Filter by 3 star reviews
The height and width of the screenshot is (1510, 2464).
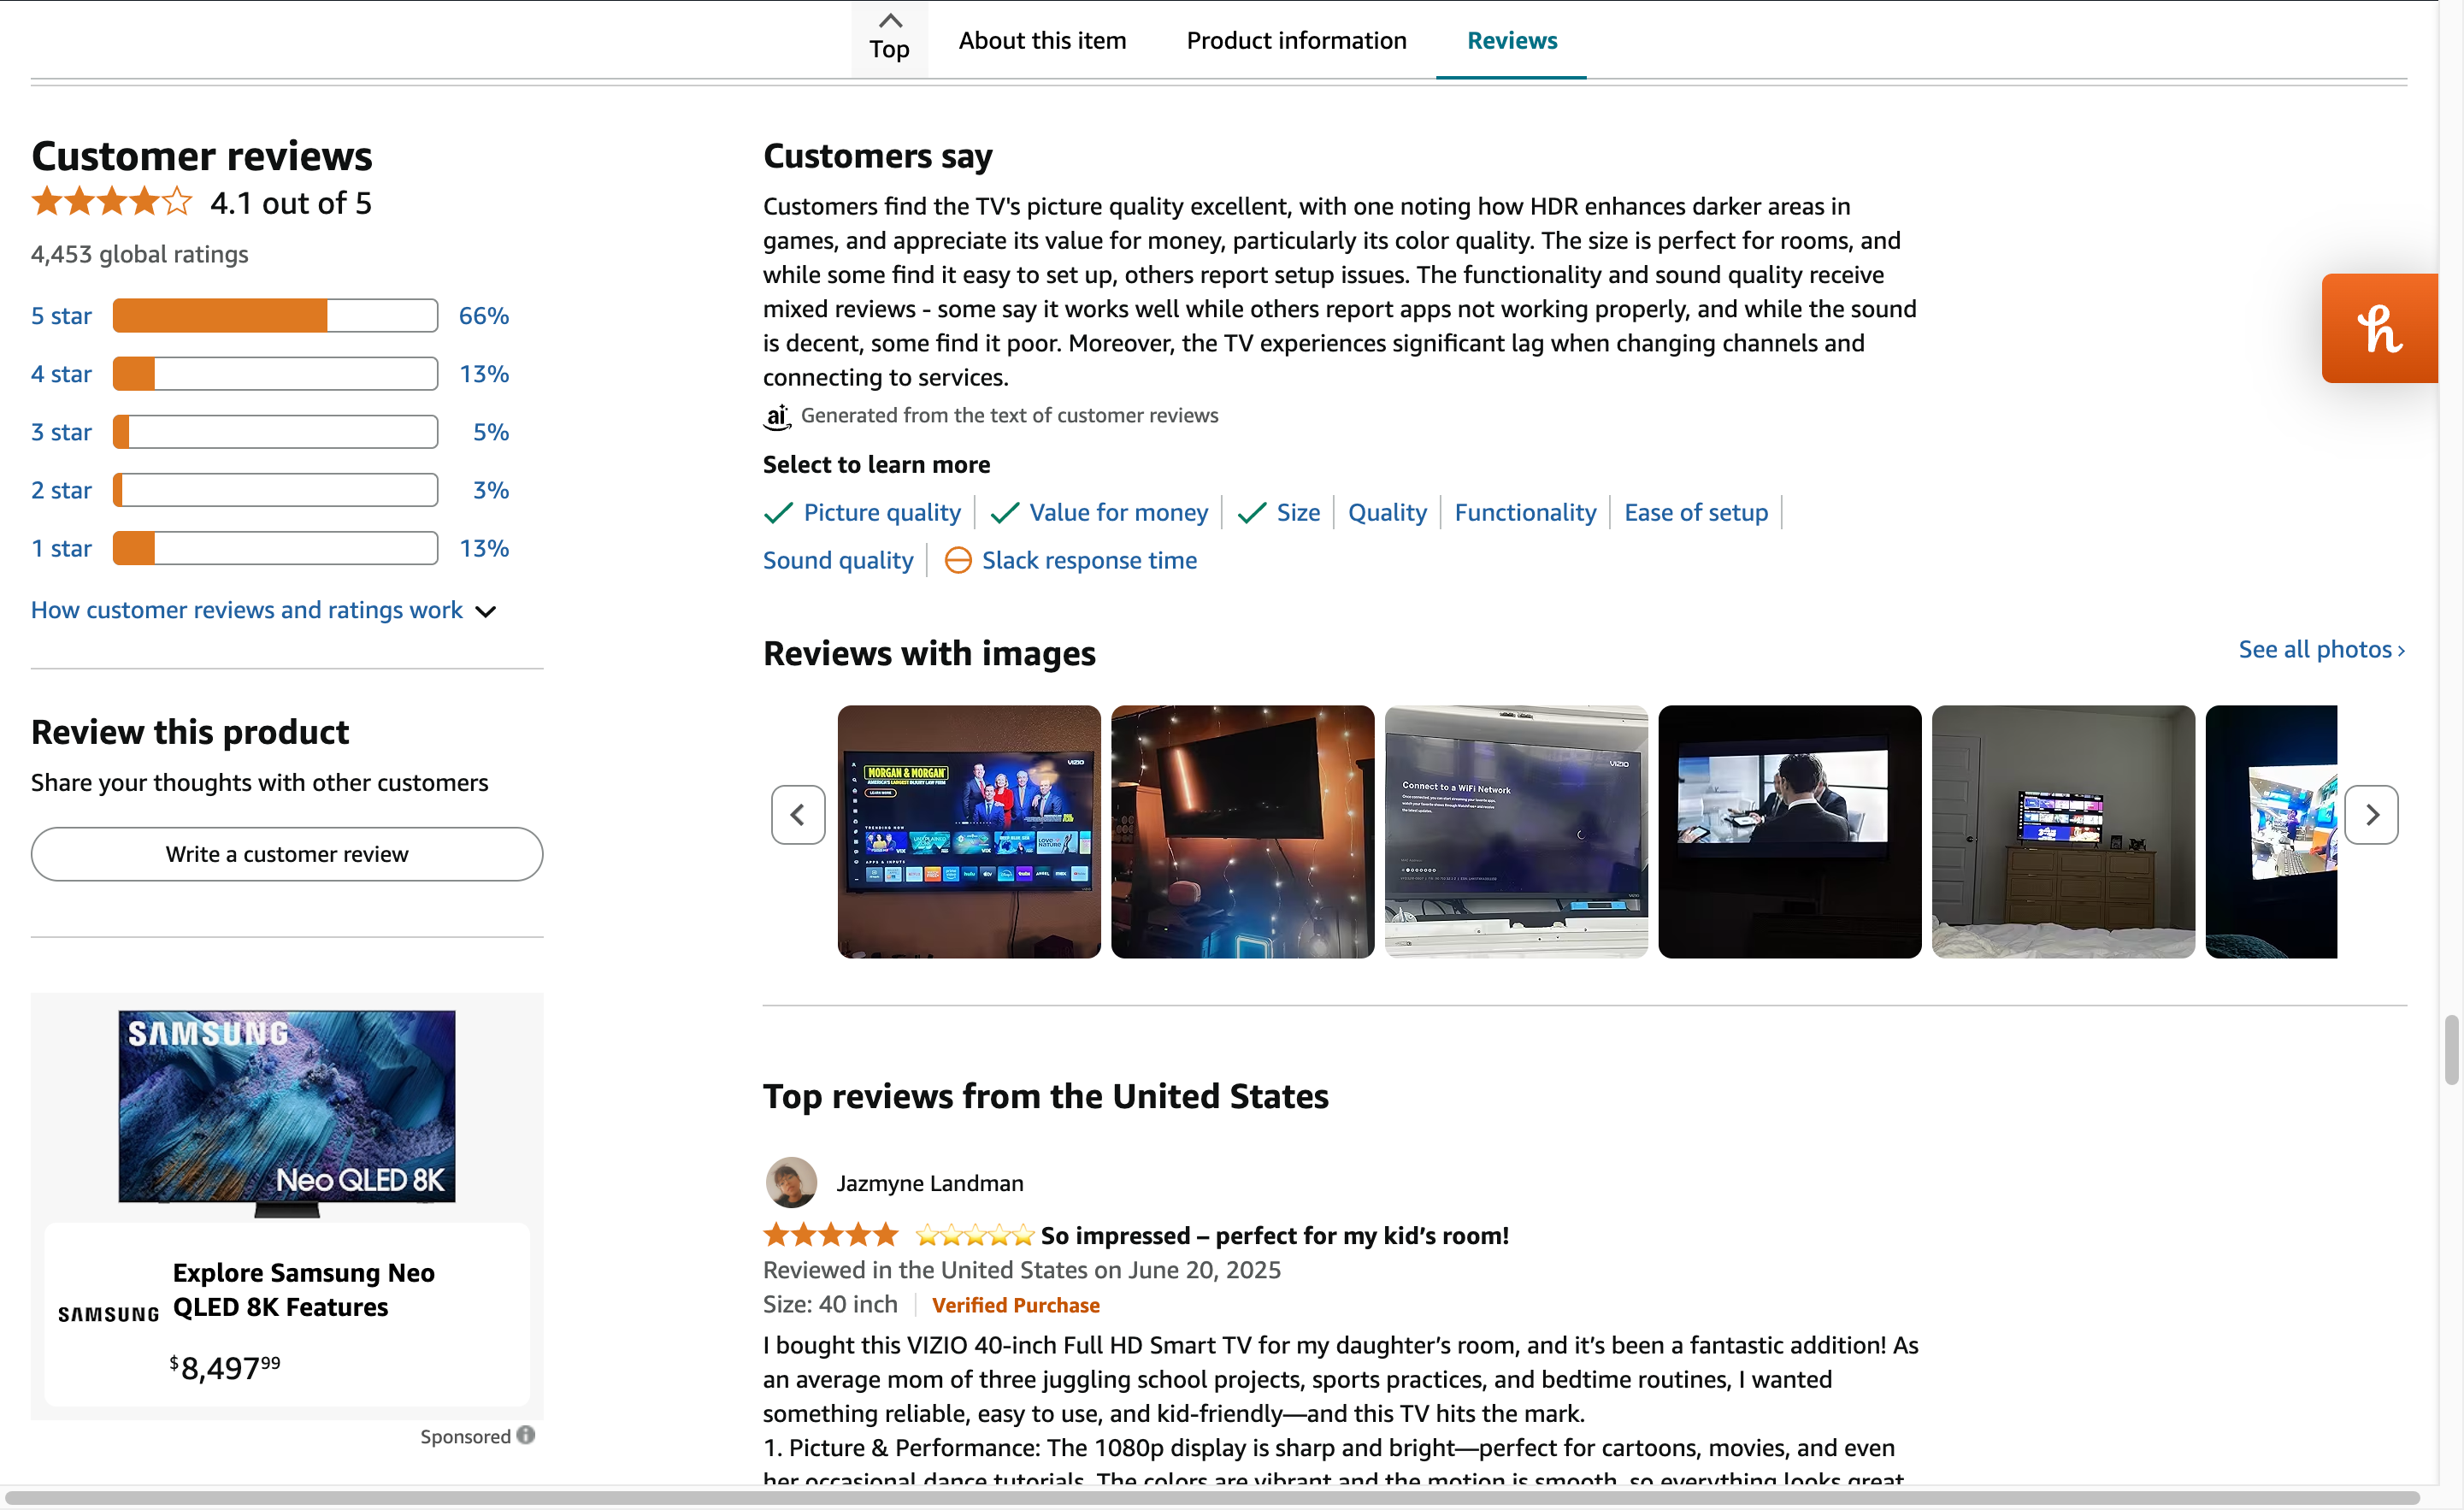point(61,432)
